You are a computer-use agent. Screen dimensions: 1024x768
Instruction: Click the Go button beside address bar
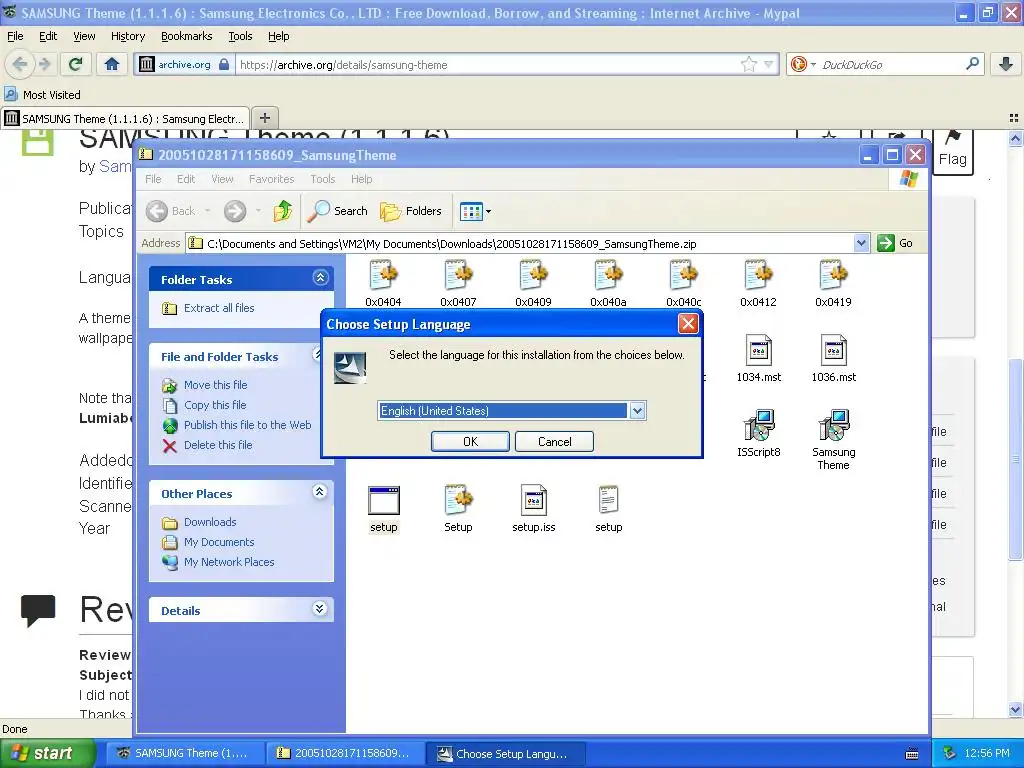896,243
